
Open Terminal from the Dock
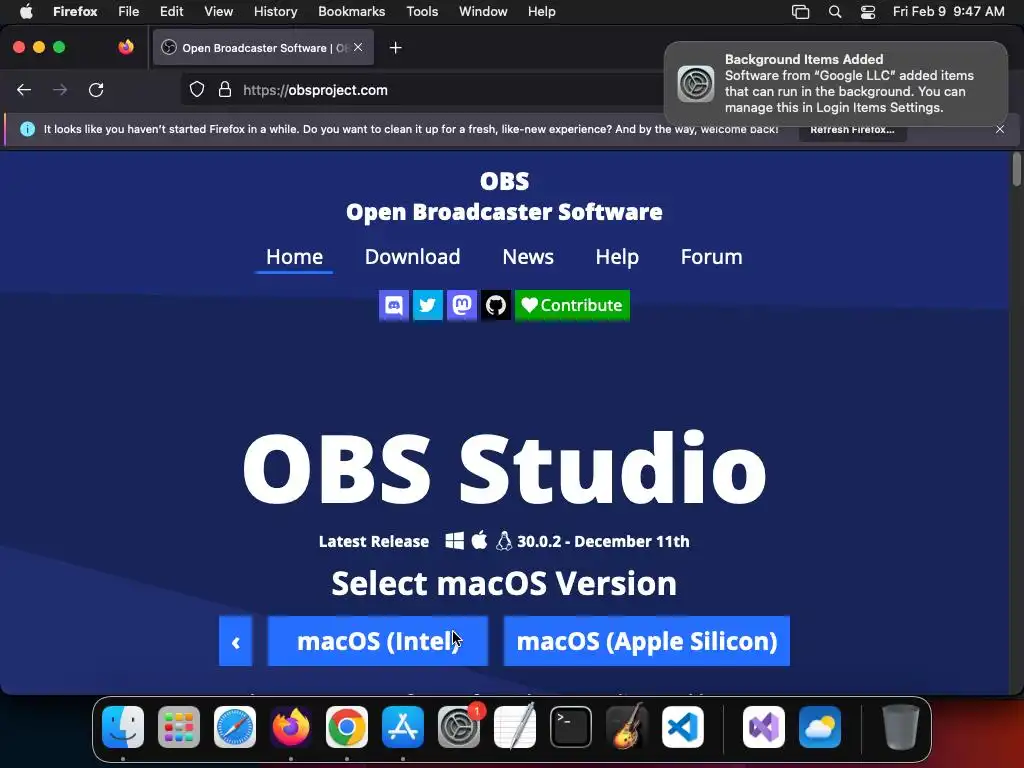(571, 727)
